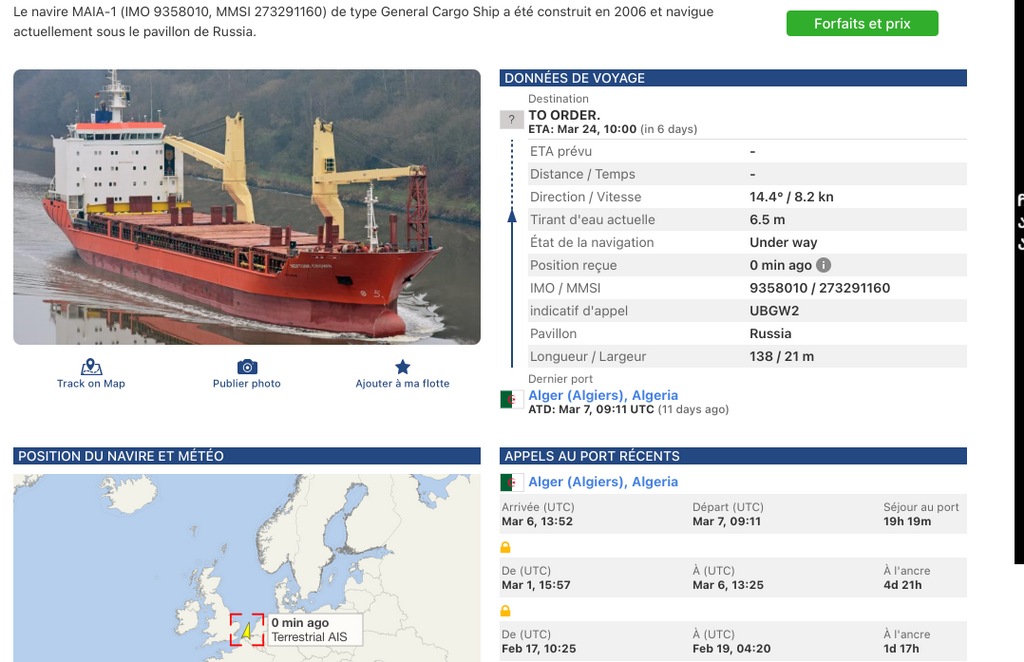Click Algeria flag icon under Dernier port
This screenshot has height=662, width=1024.
[511, 400]
